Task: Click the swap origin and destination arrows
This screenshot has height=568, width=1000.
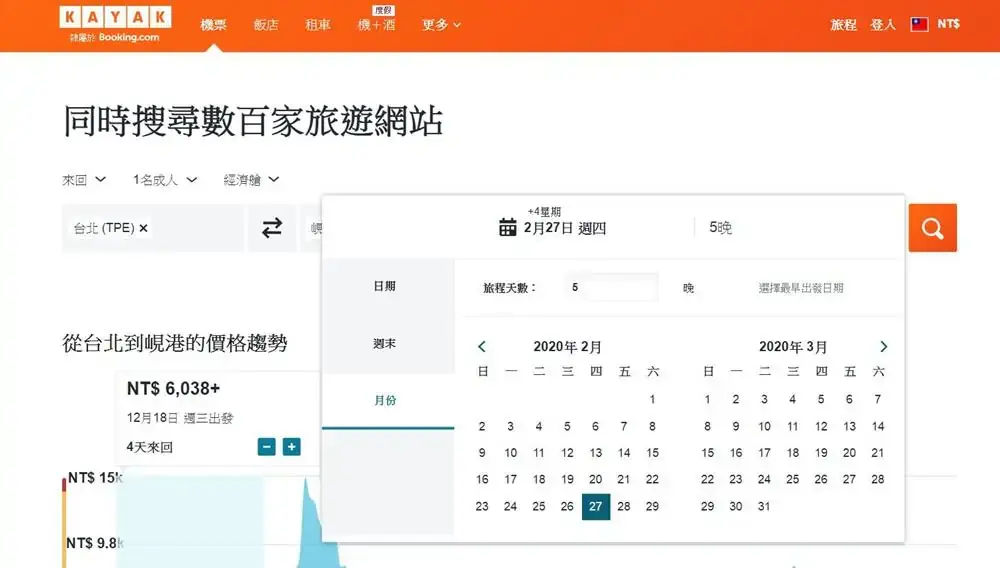Action: tap(272, 228)
